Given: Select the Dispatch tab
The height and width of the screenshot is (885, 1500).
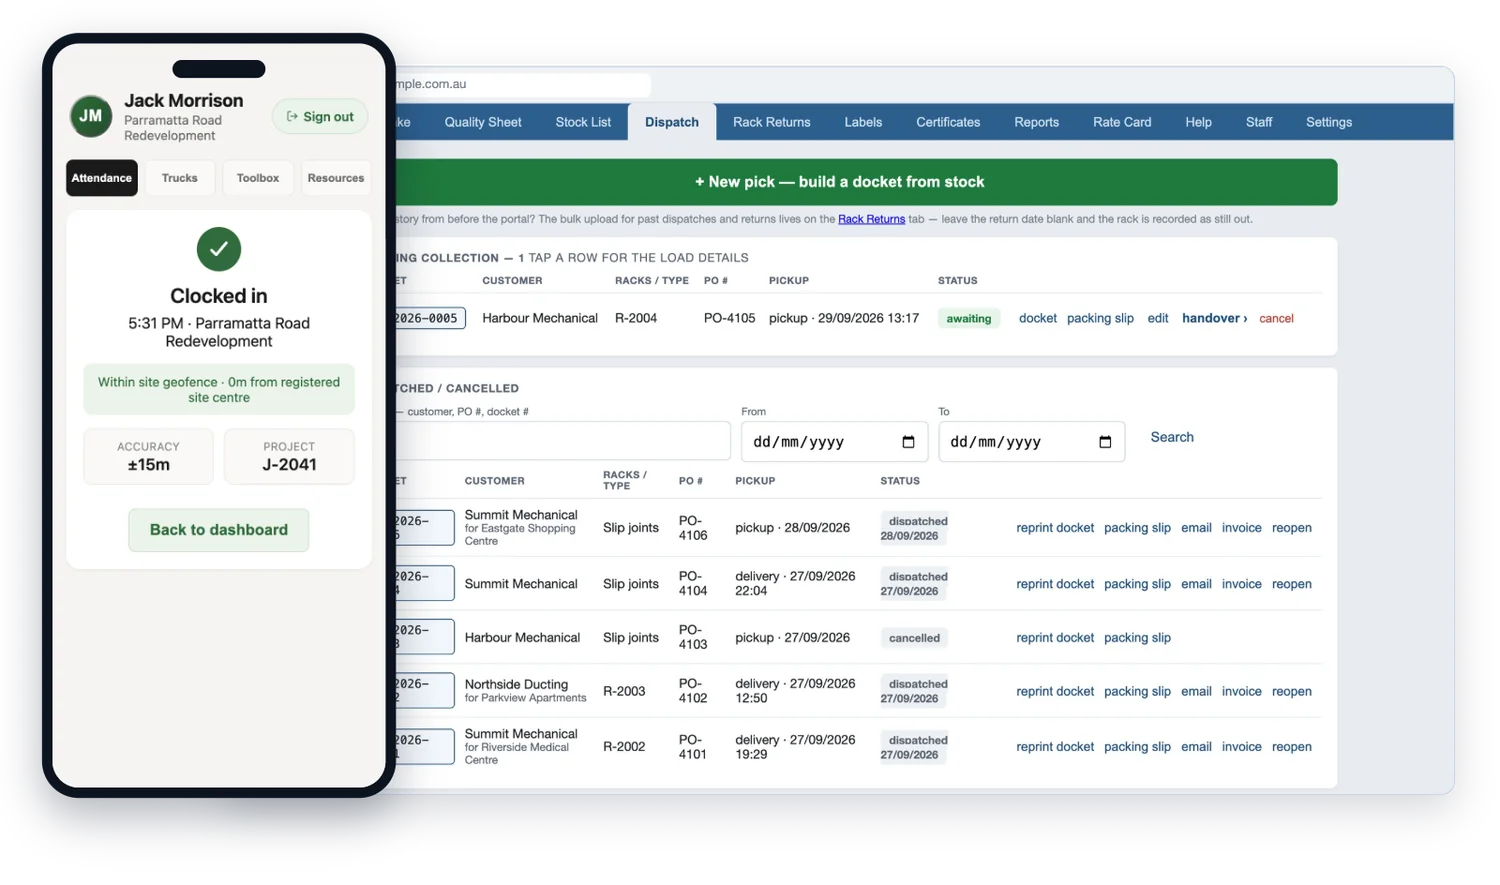Looking at the screenshot, I should click(x=672, y=122).
